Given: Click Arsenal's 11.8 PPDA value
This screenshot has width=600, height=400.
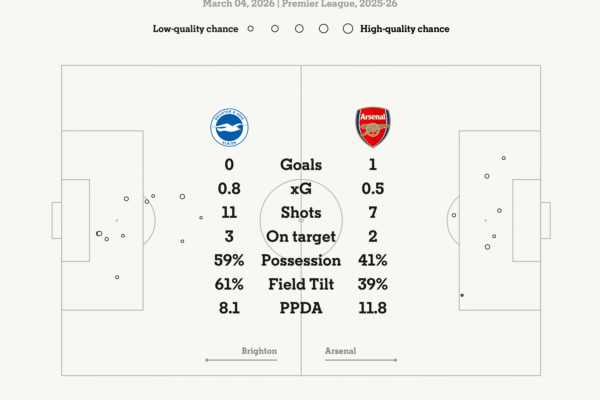Looking at the screenshot, I should [373, 308].
